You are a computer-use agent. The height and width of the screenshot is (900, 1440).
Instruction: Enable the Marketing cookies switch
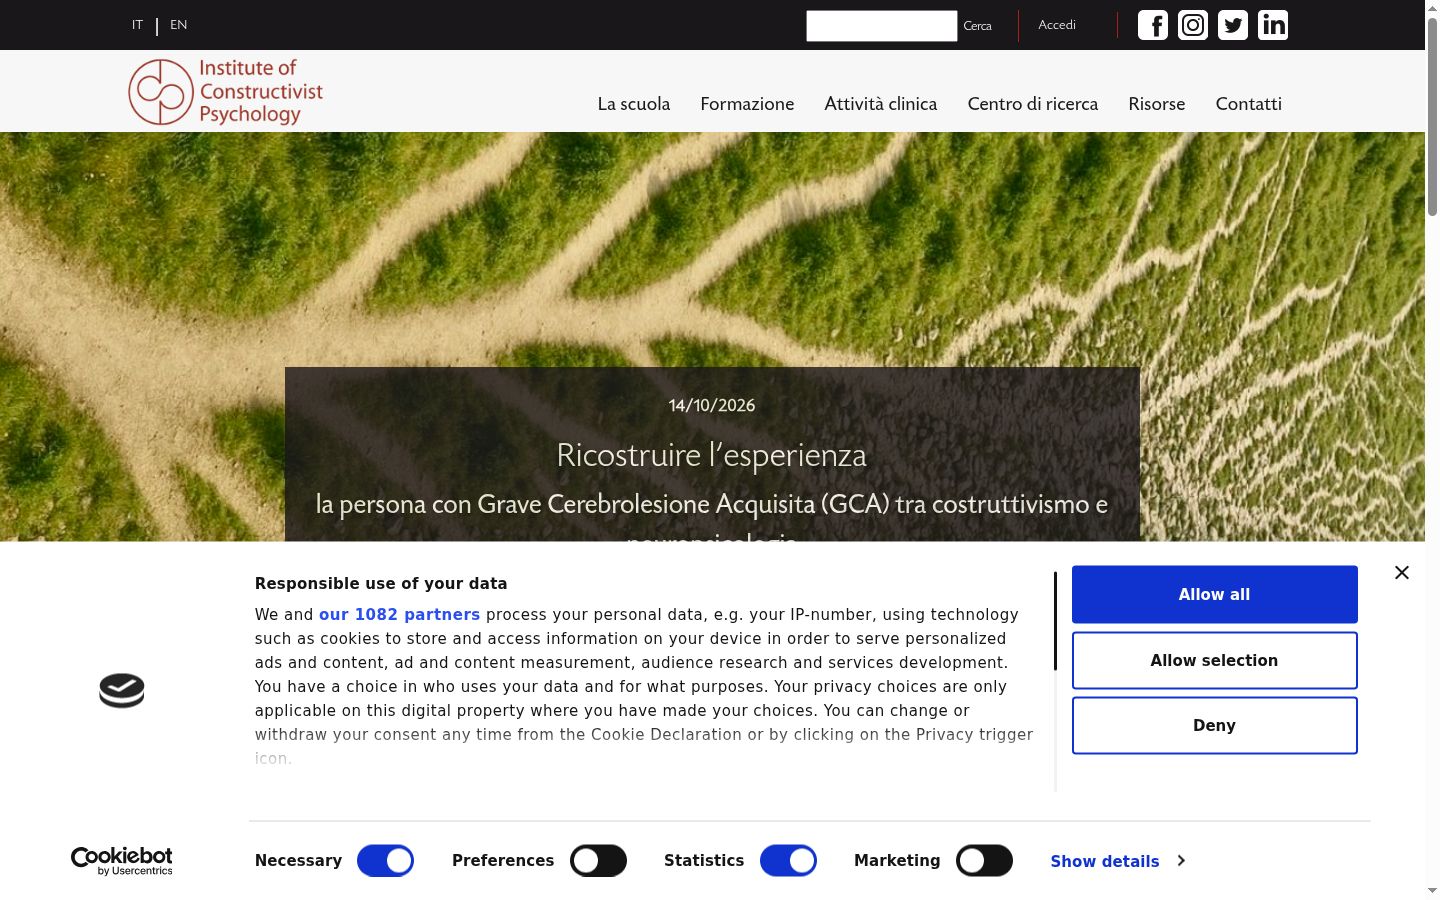[984, 861]
